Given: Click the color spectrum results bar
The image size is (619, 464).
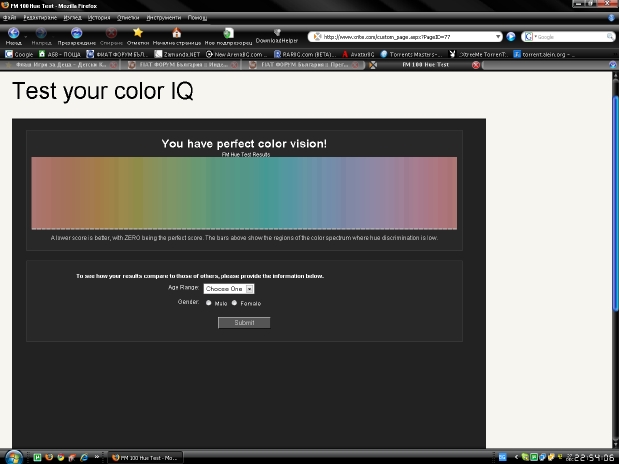Looking at the screenshot, I should [x=243, y=192].
